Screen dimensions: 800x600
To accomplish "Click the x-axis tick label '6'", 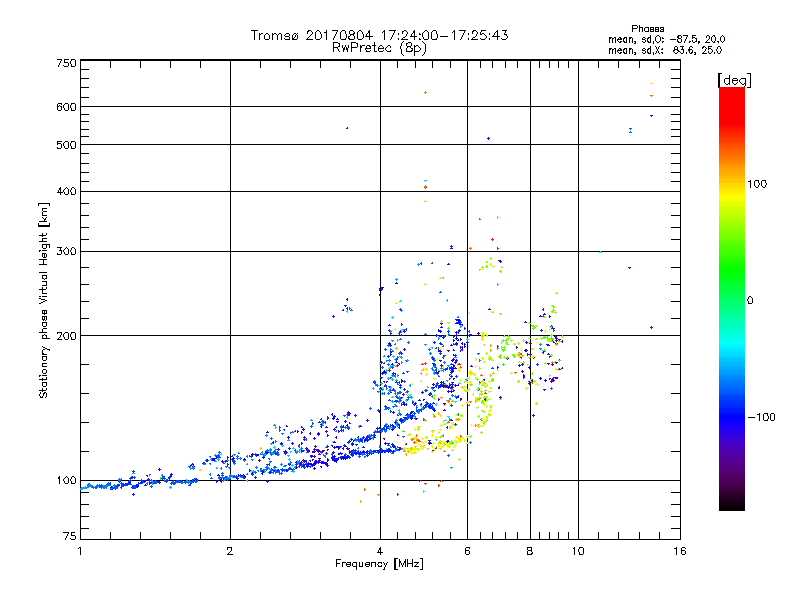I will pyautogui.click(x=467, y=551).
